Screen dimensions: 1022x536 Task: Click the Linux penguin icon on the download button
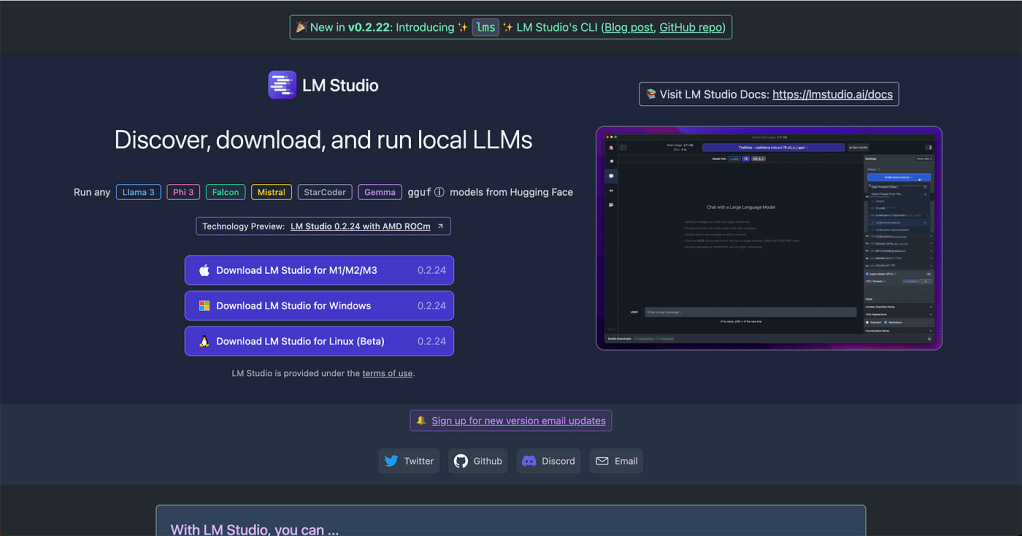(204, 341)
